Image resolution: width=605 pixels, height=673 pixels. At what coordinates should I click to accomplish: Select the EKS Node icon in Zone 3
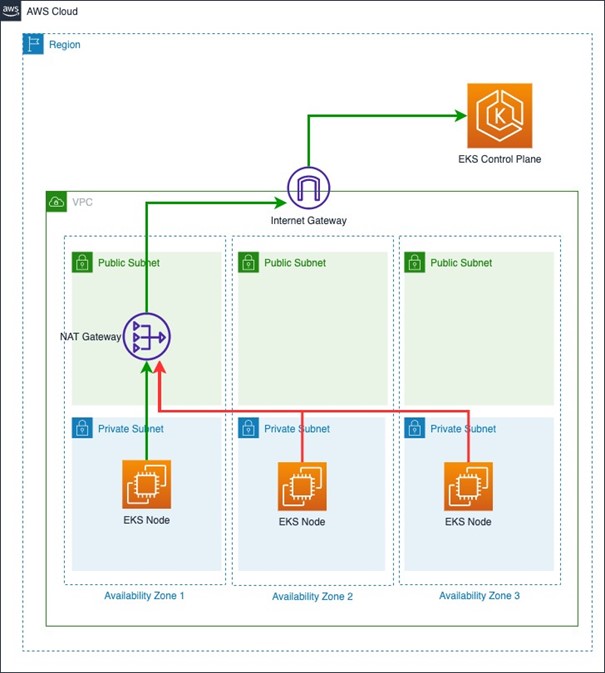point(468,486)
